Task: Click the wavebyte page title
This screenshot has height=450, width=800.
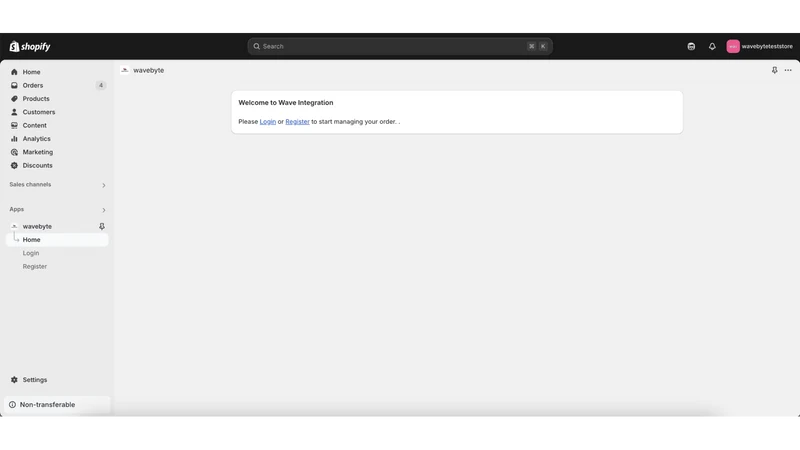Action: tap(148, 70)
